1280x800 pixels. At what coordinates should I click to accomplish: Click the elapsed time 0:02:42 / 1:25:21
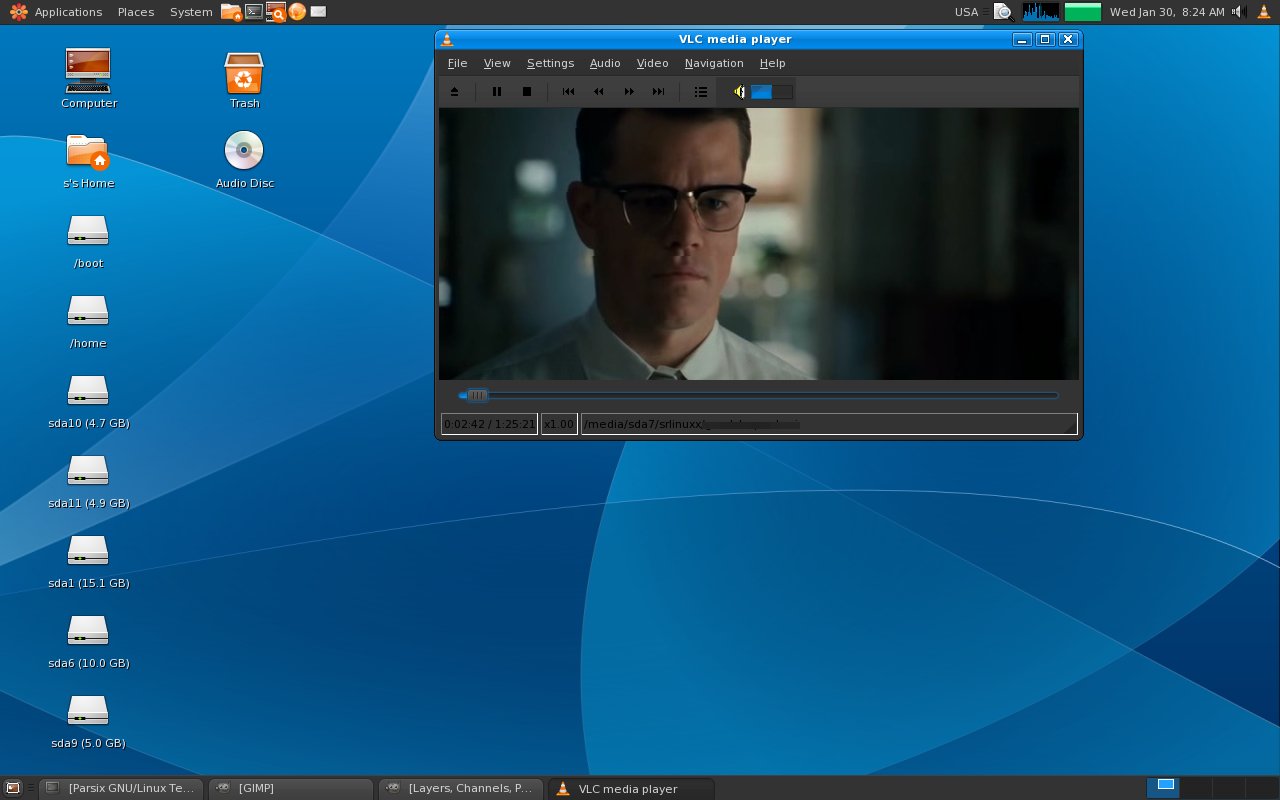489,424
